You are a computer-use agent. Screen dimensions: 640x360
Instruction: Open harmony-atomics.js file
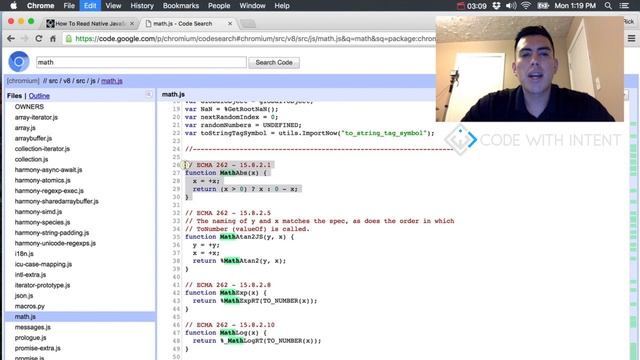(42, 180)
